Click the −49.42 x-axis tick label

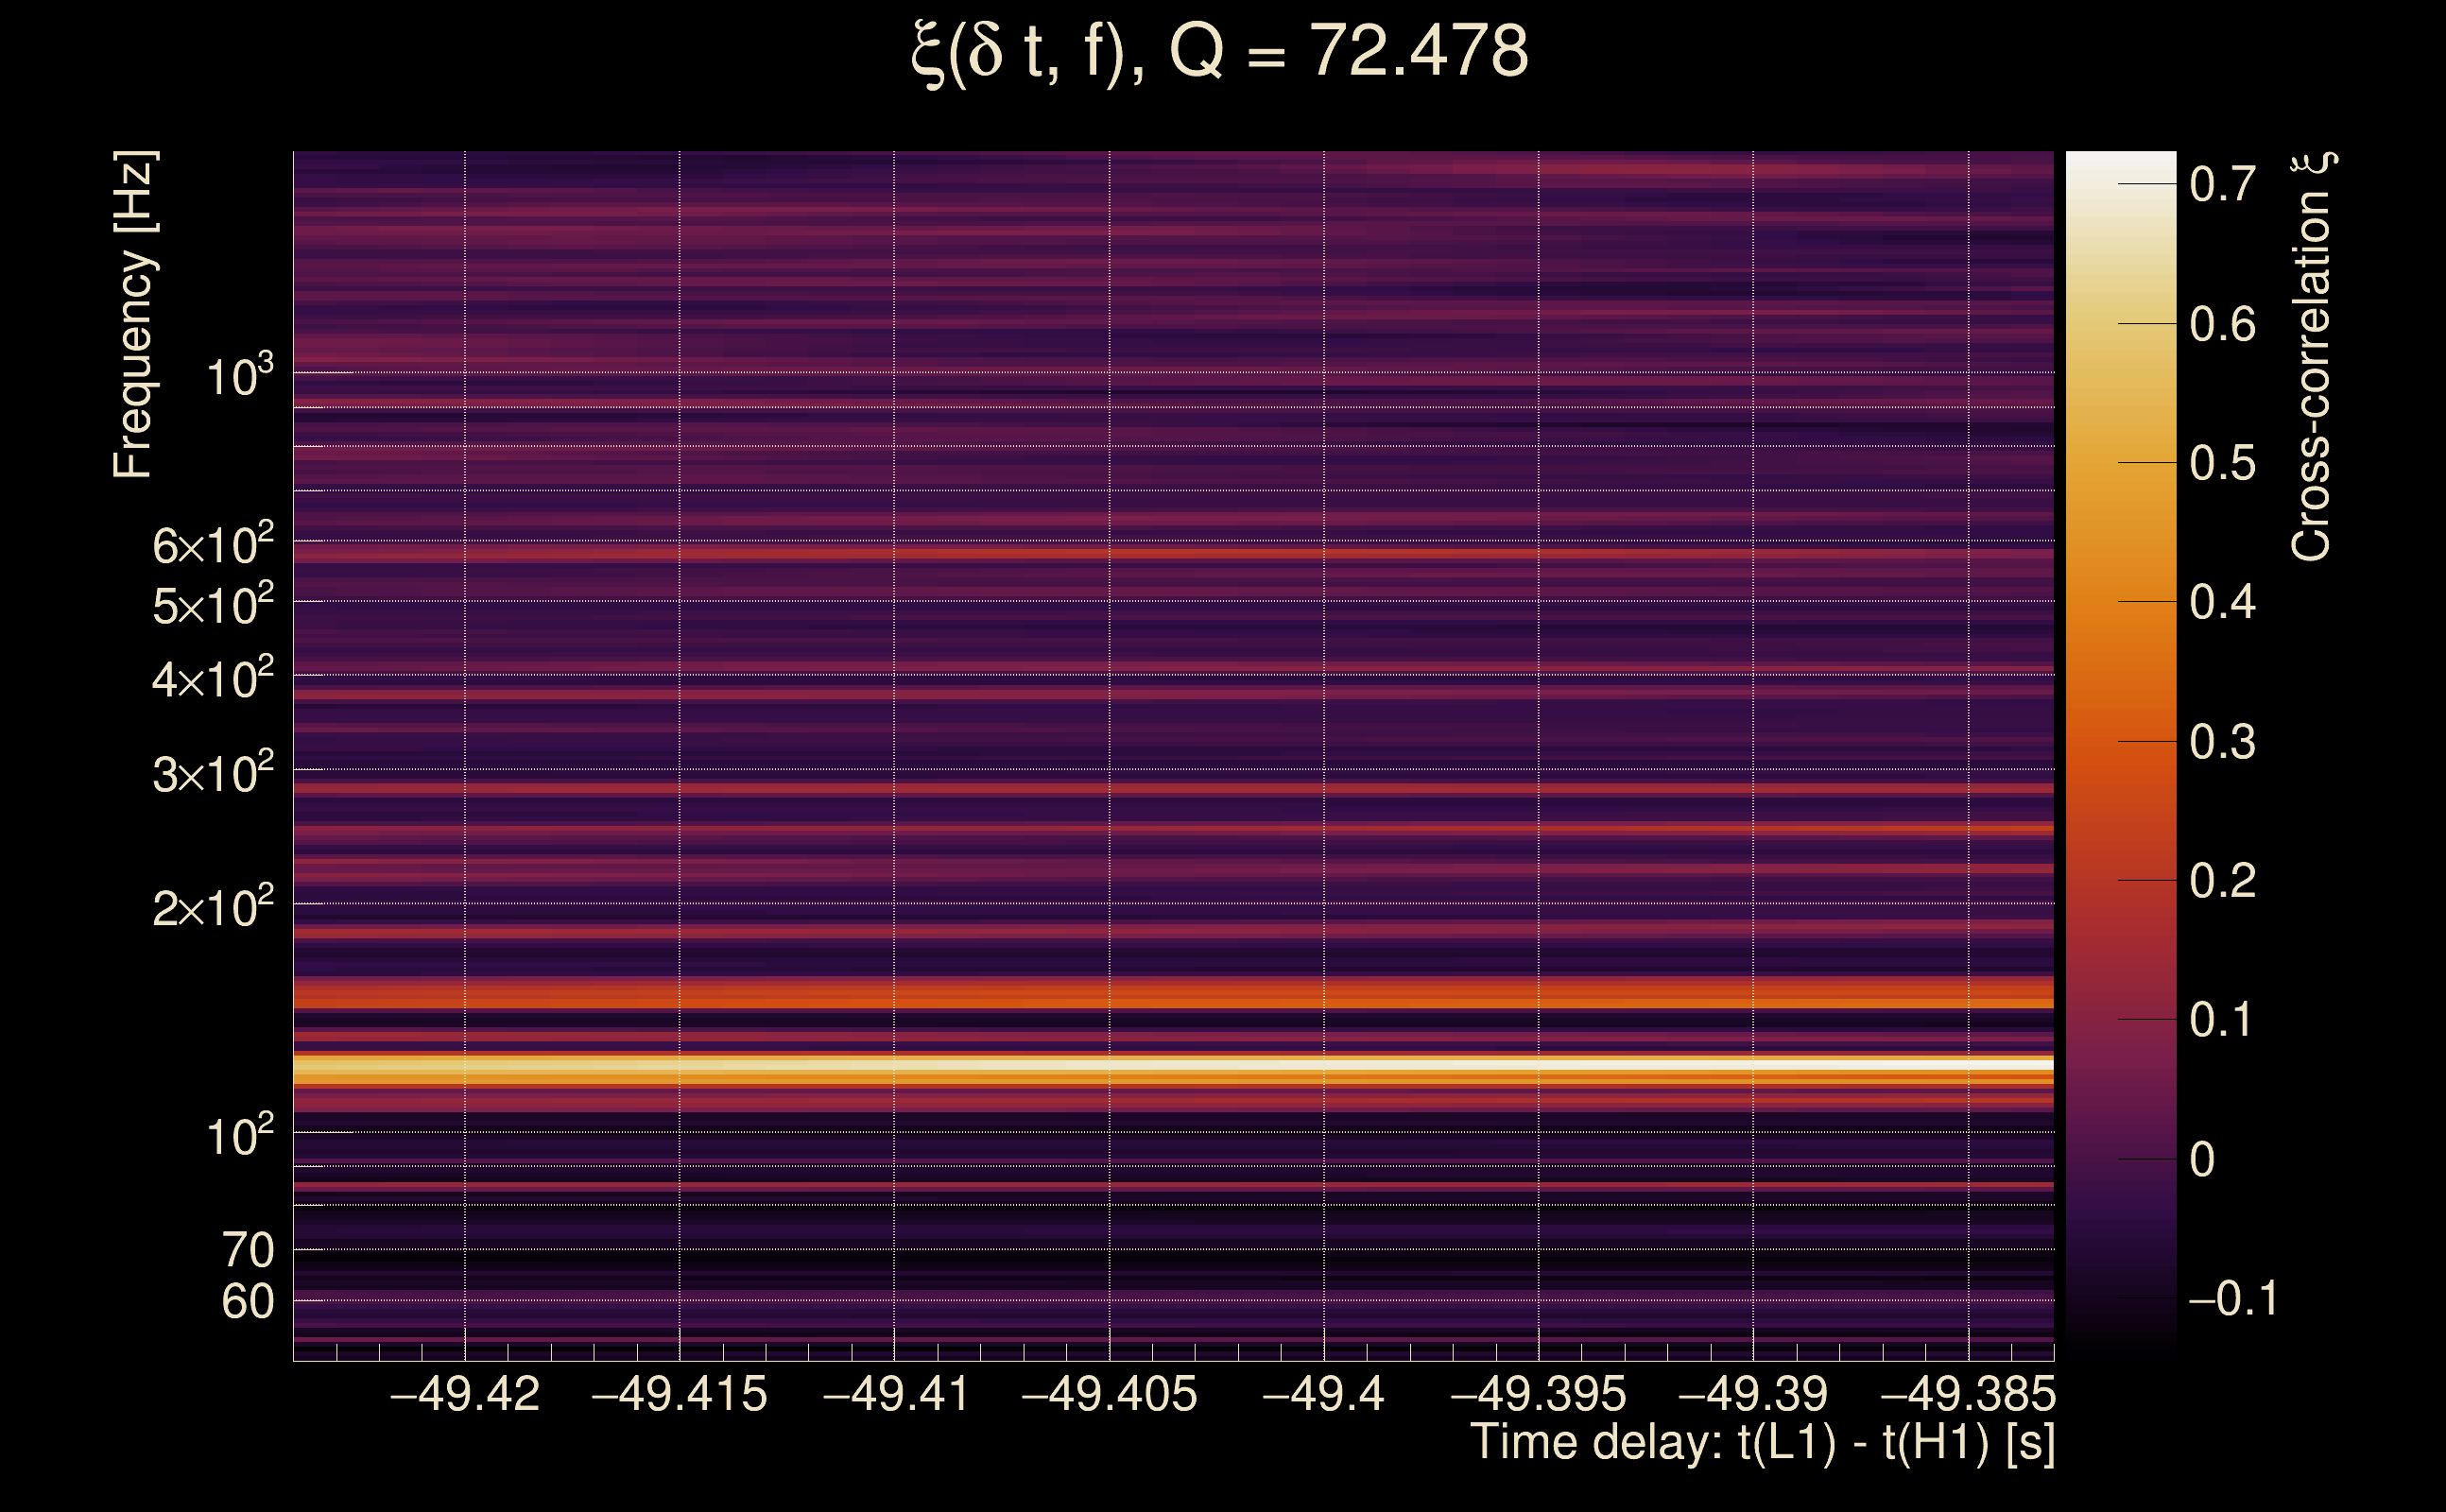point(465,1394)
